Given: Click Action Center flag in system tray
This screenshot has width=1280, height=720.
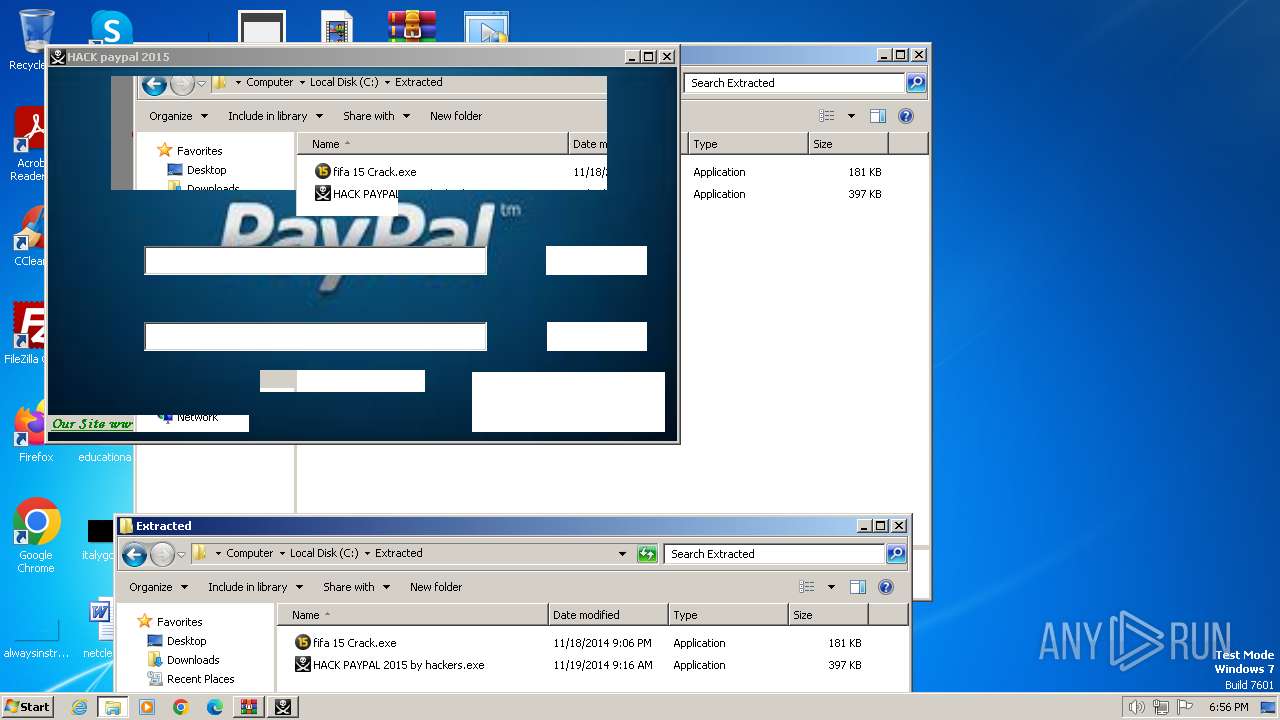Looking at the screenshot, I should click(x=1185, y=707).
